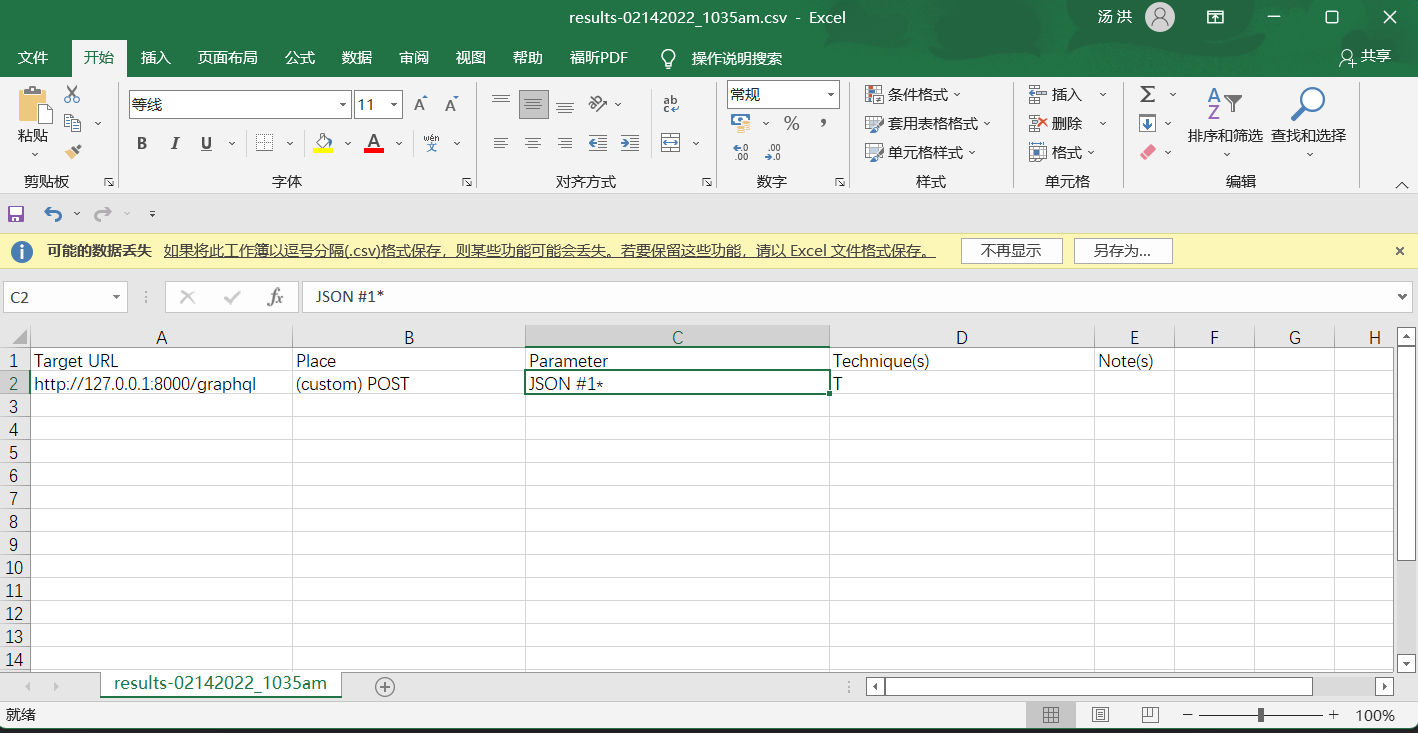
Task: Decrease indent icon
Action: pos(598,143)
